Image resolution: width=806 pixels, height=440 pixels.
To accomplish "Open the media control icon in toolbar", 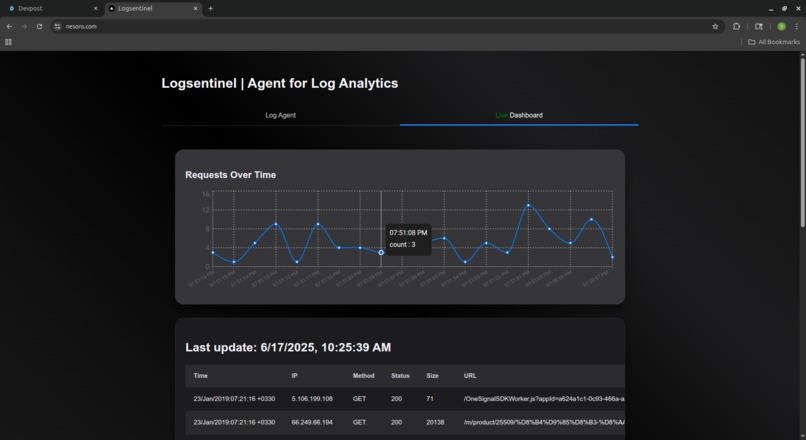I will click(759, 26).
